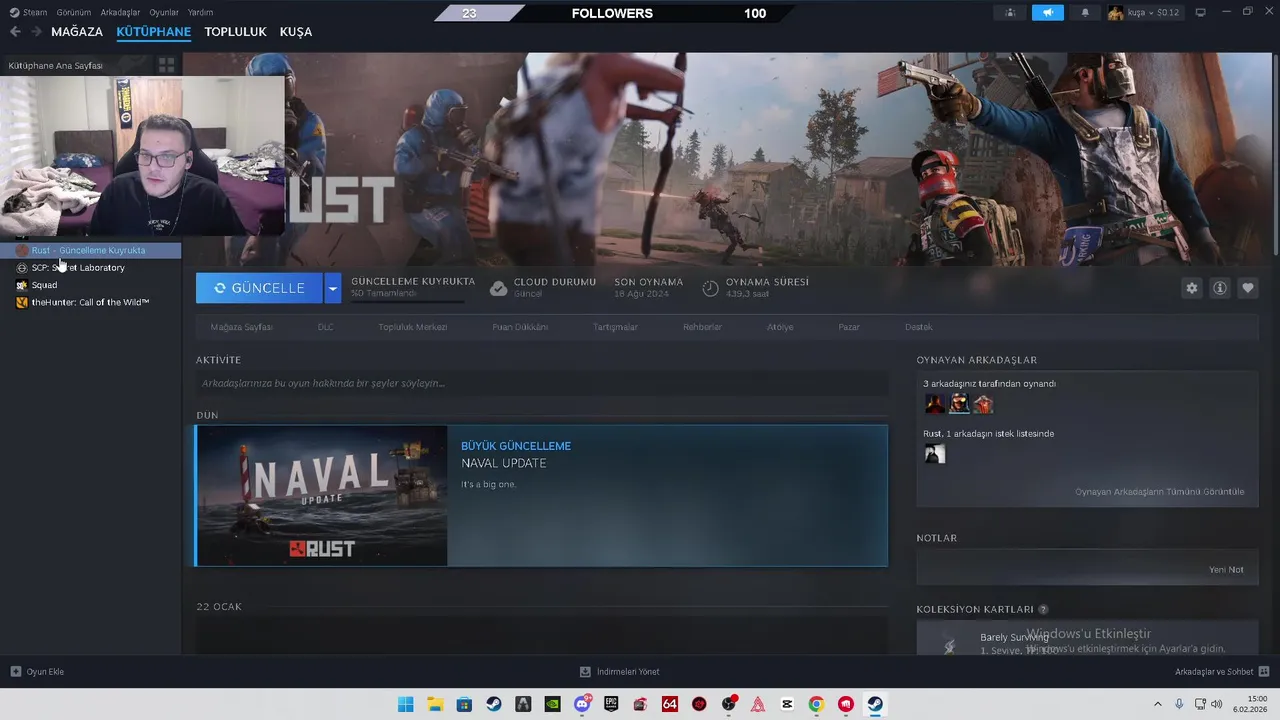Open the Atölye tab
1280x720 pixels.
click(780, 327)
